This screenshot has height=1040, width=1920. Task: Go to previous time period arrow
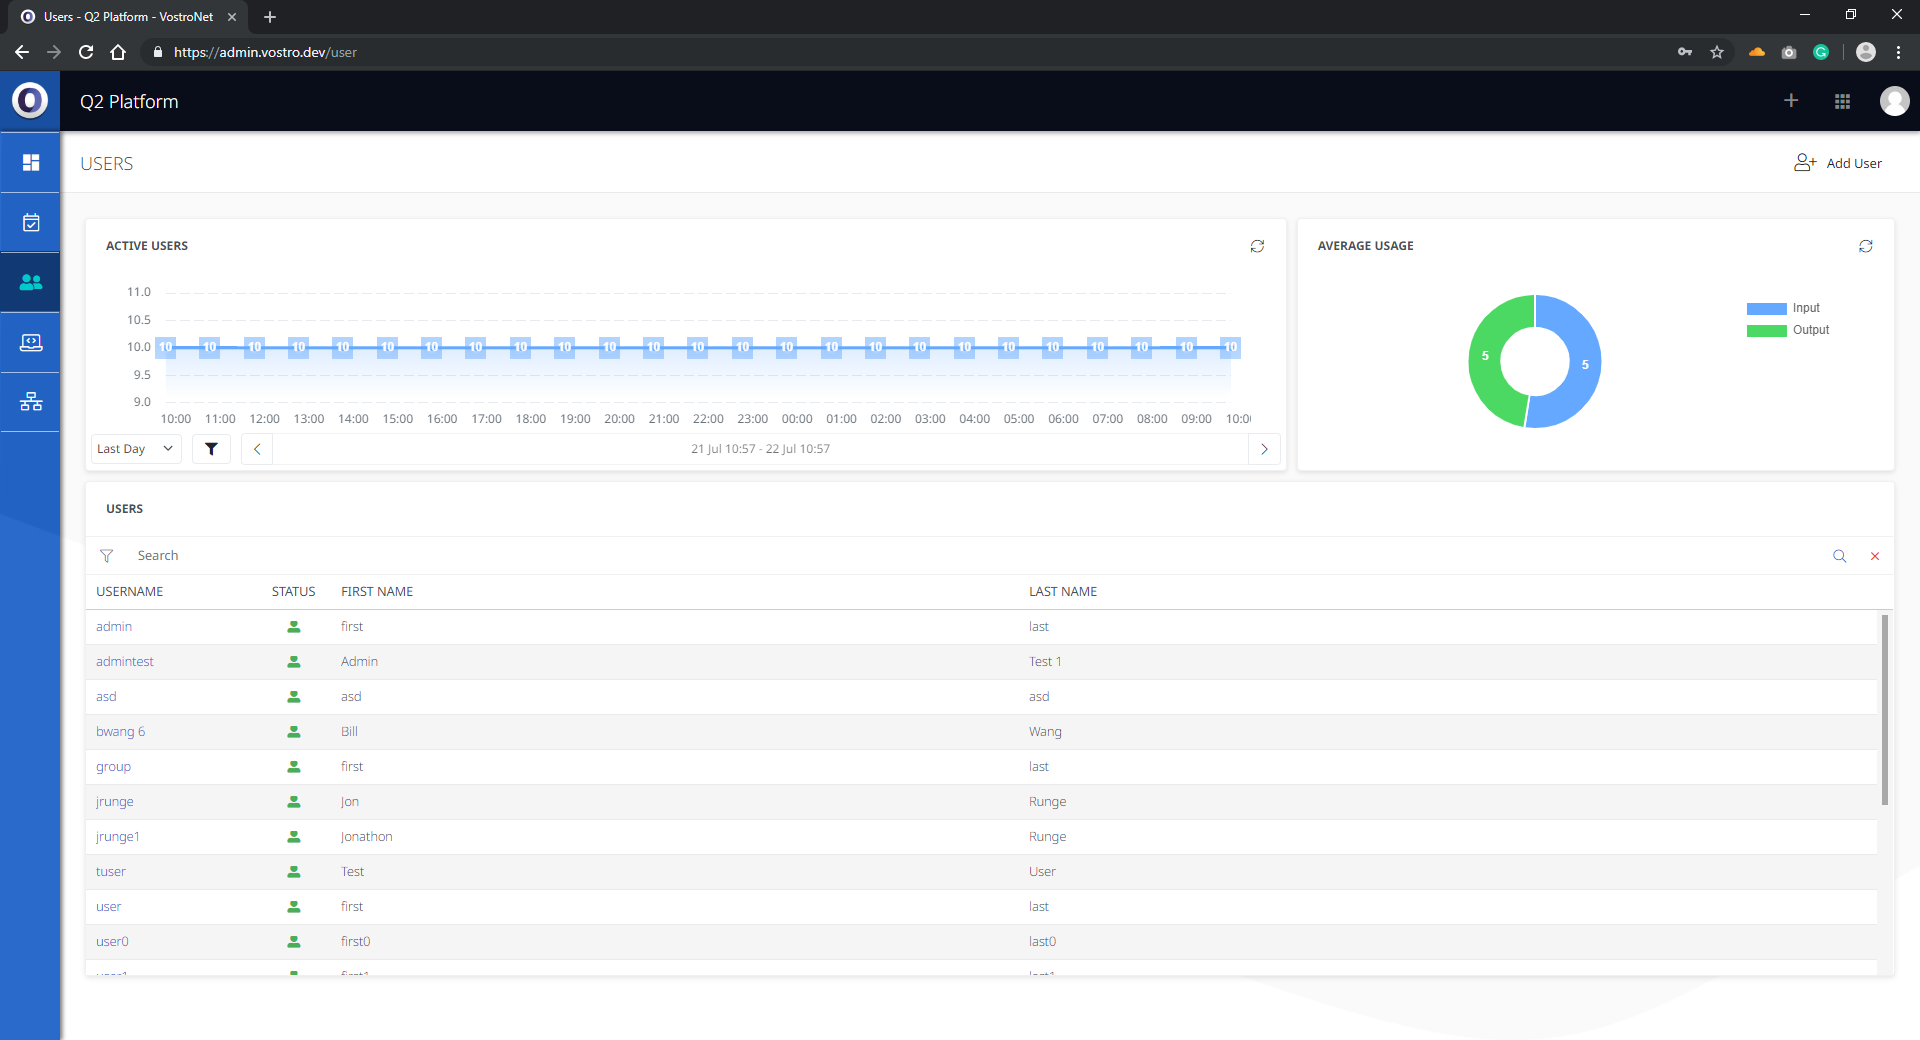257,449
